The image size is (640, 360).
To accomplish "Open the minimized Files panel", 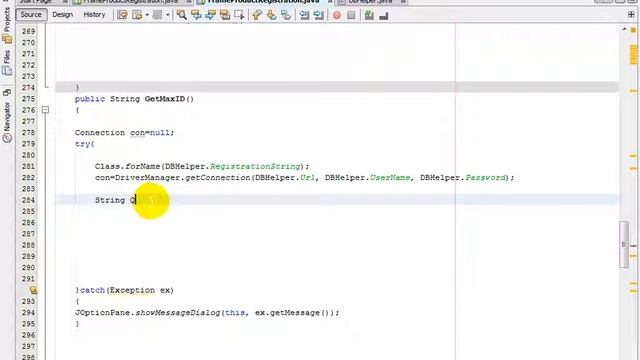I will (x=7, y=62).
